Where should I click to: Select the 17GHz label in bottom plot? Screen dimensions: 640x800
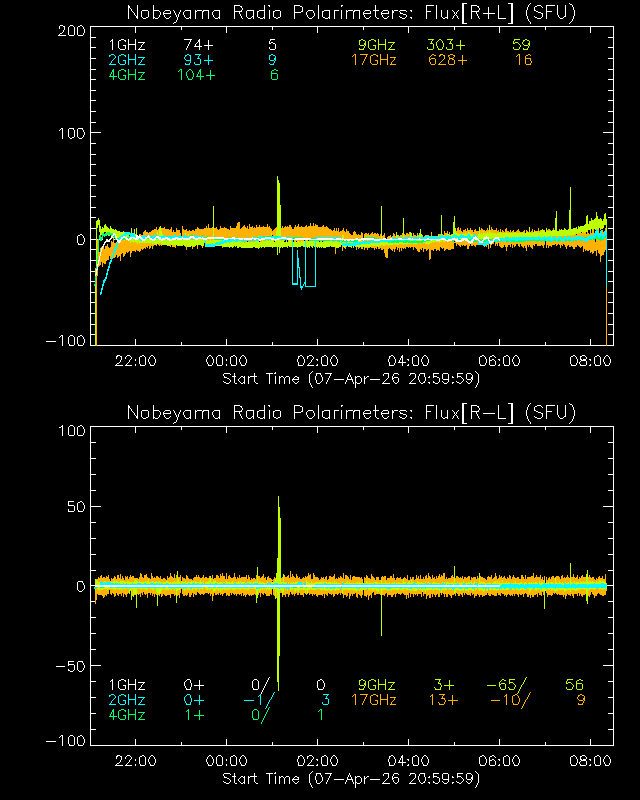coord(374,700)
